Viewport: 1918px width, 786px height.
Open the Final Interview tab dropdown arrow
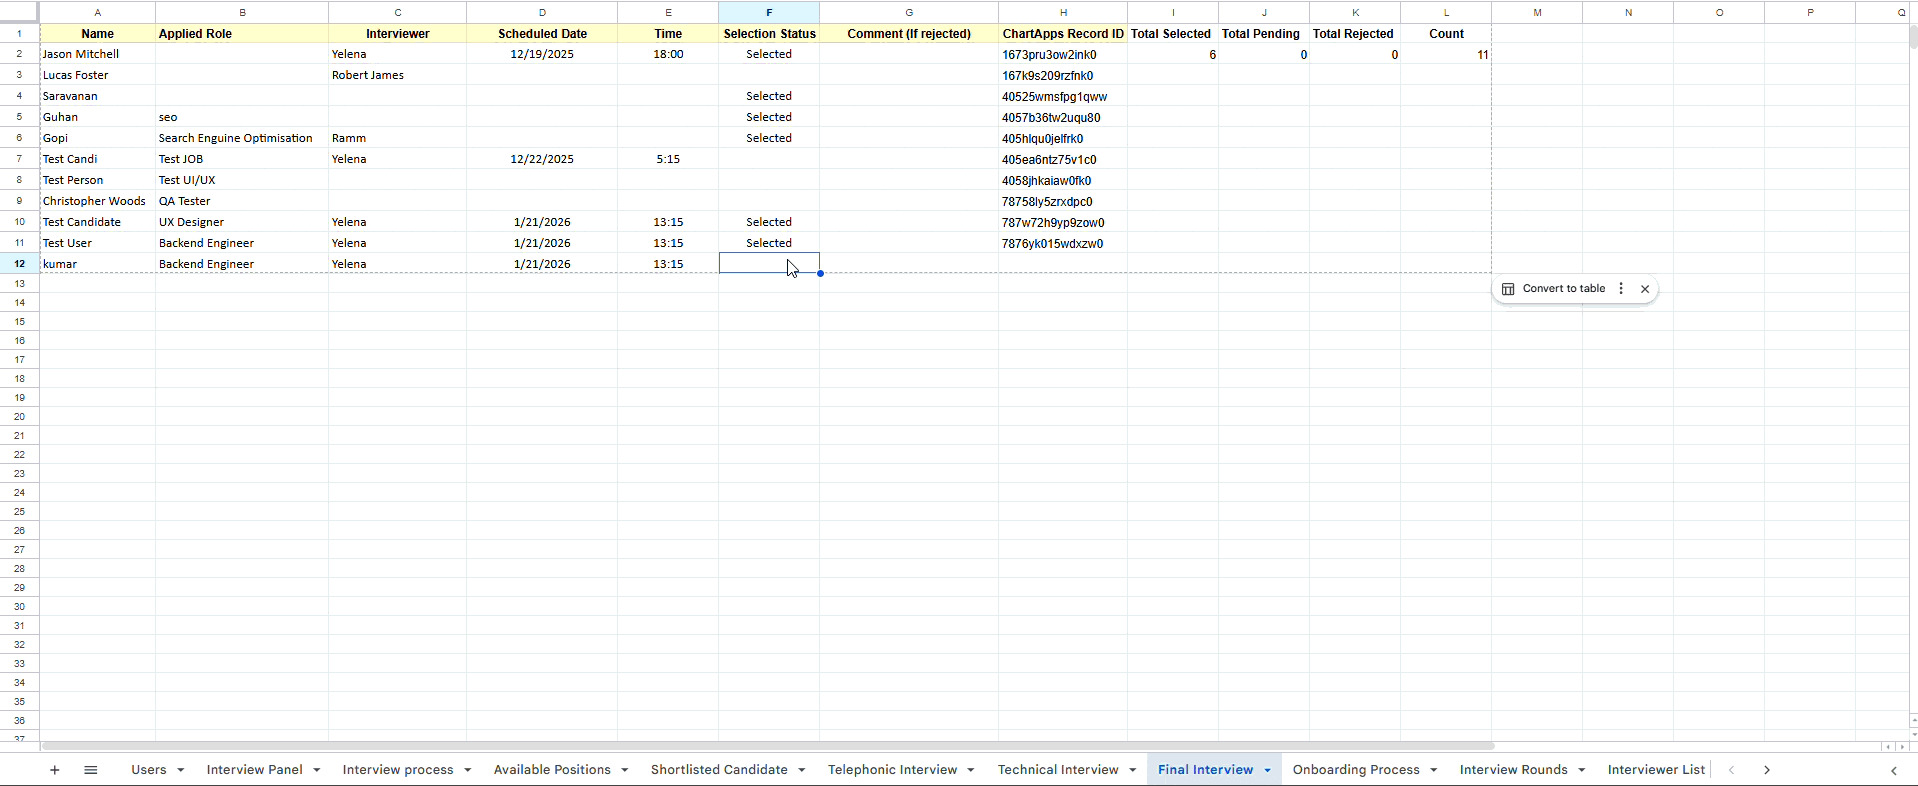pyautogui.click(x=1267, y=770)
